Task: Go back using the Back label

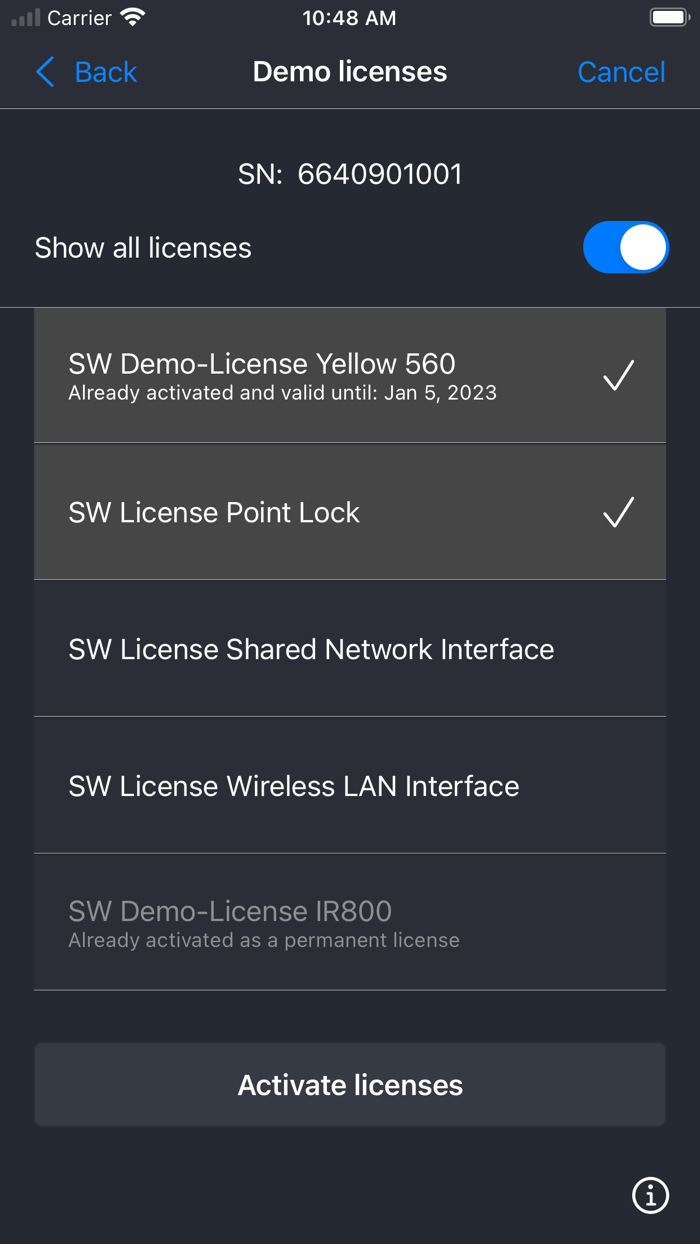Action: point(105,72)
